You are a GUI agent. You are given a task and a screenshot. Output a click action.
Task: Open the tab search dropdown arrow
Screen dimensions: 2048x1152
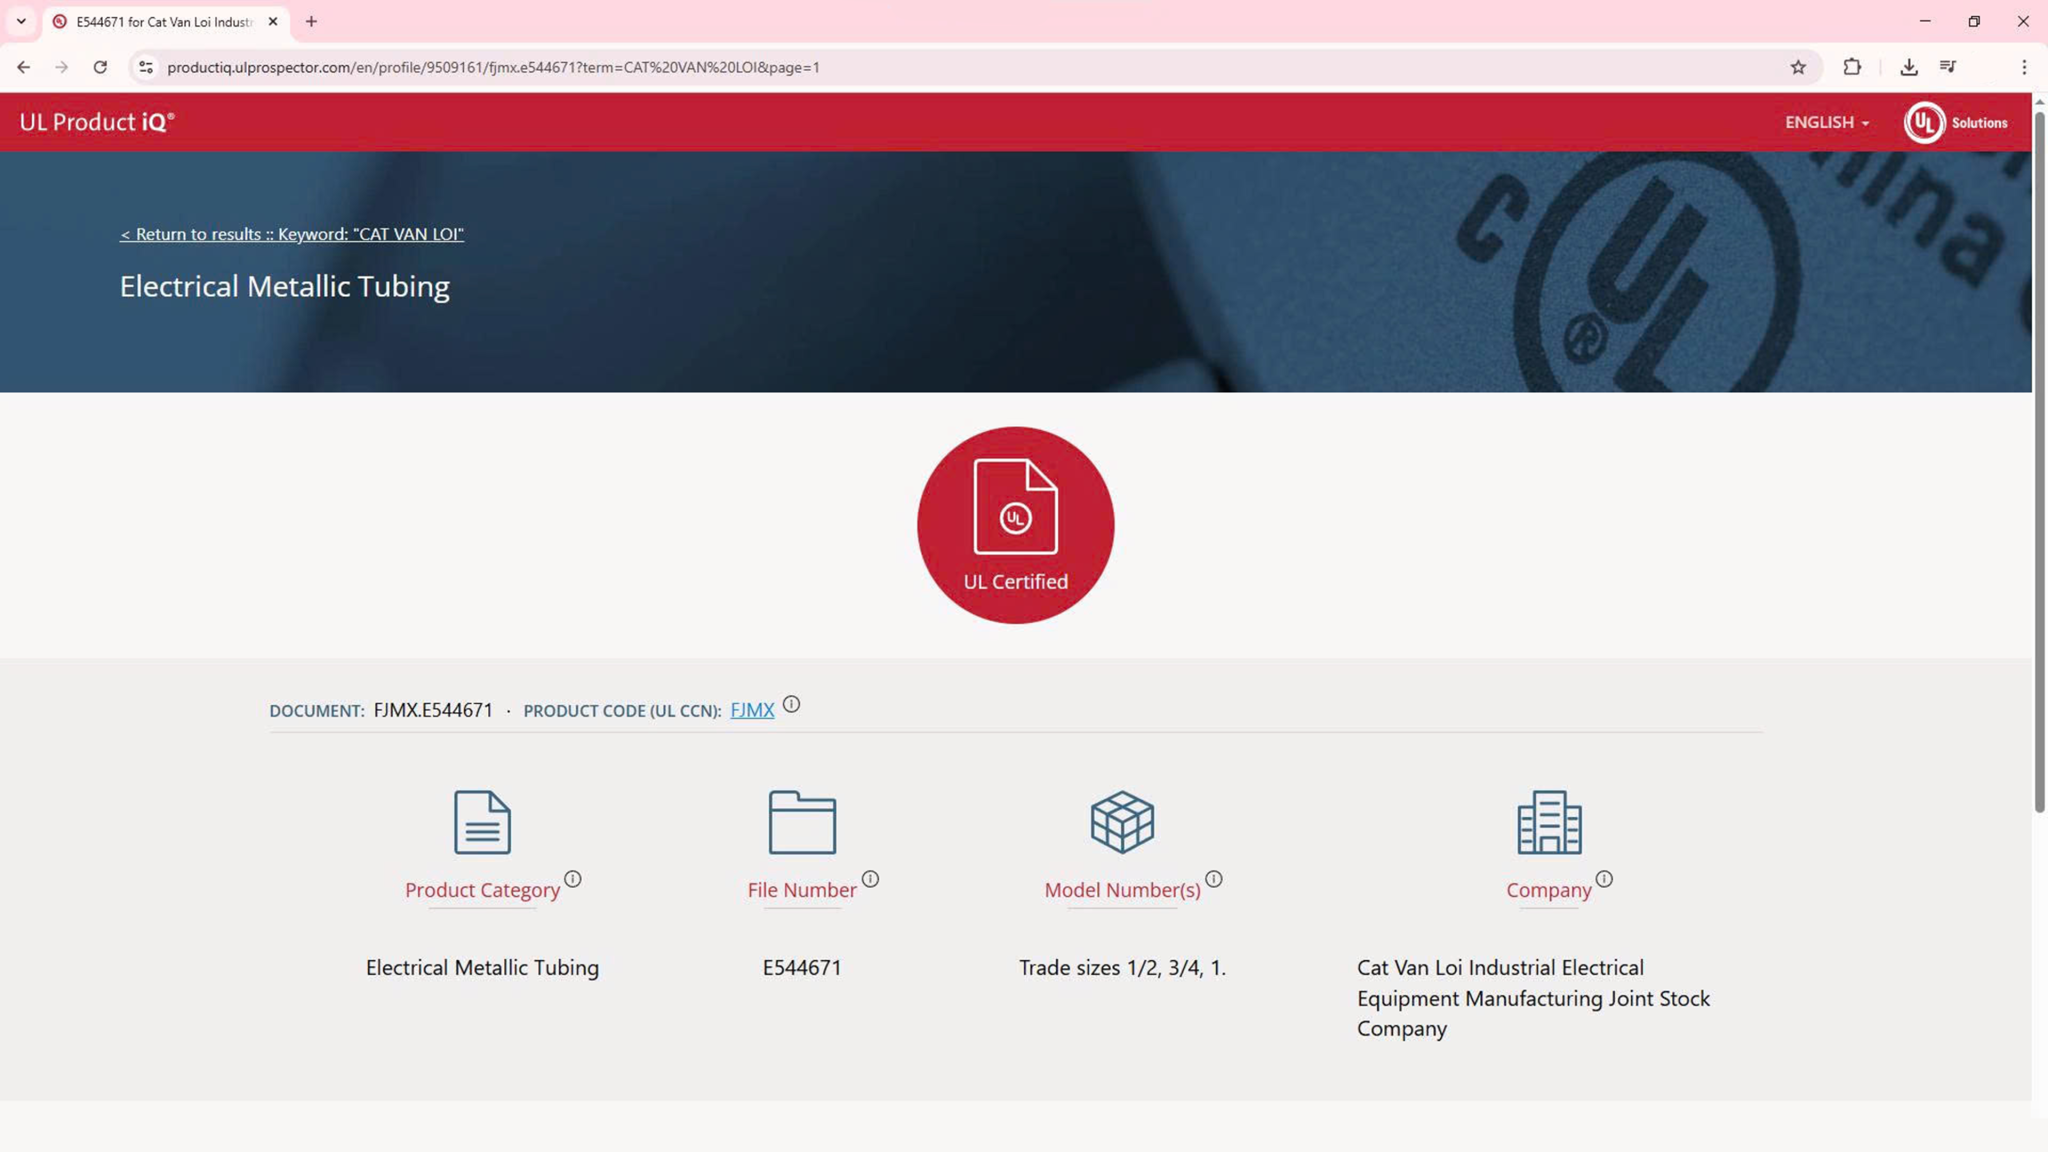pos(21,21)
